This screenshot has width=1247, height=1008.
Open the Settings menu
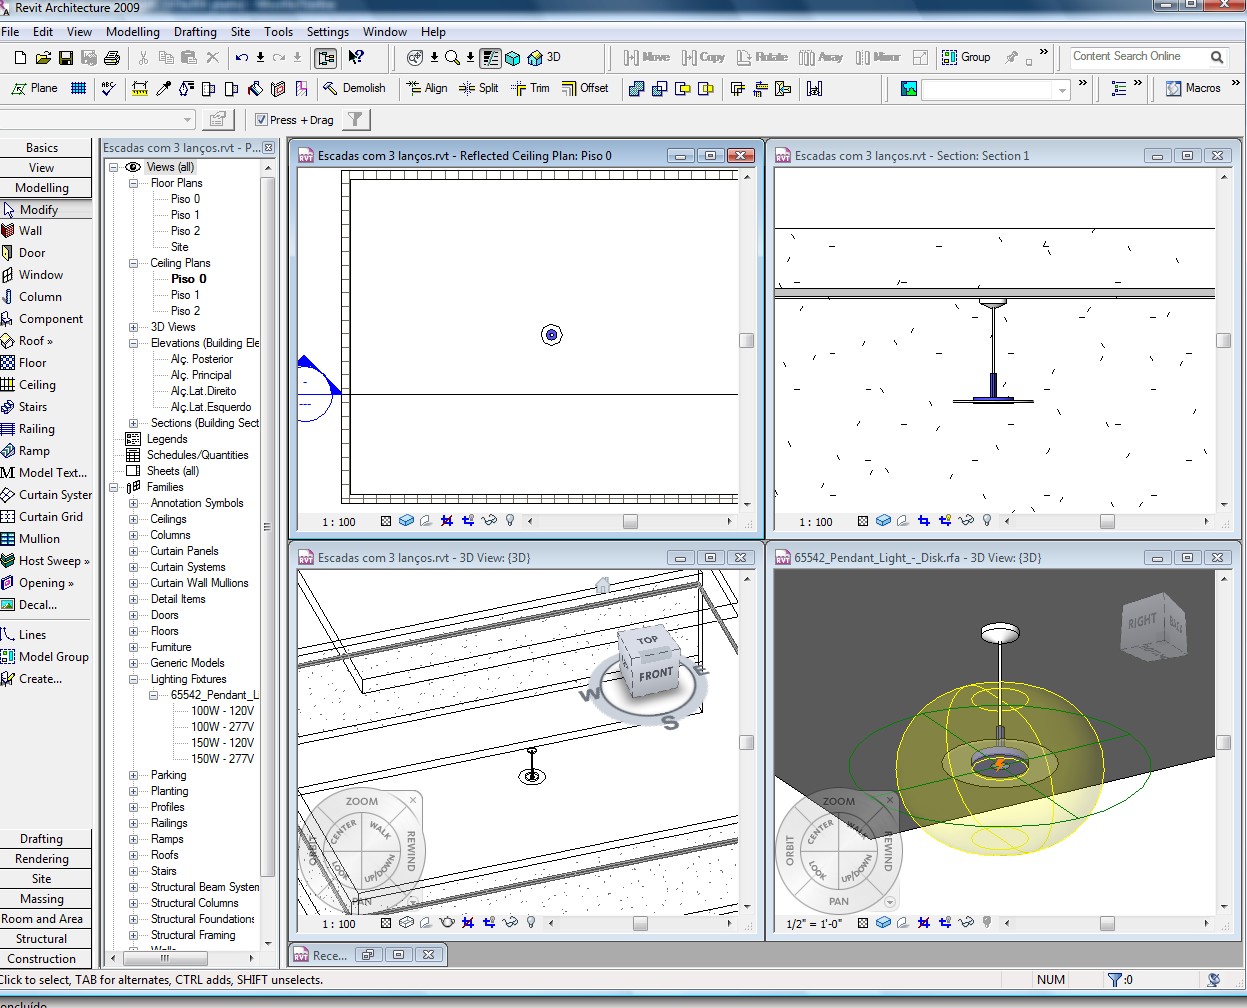click(x=327, y=32)
